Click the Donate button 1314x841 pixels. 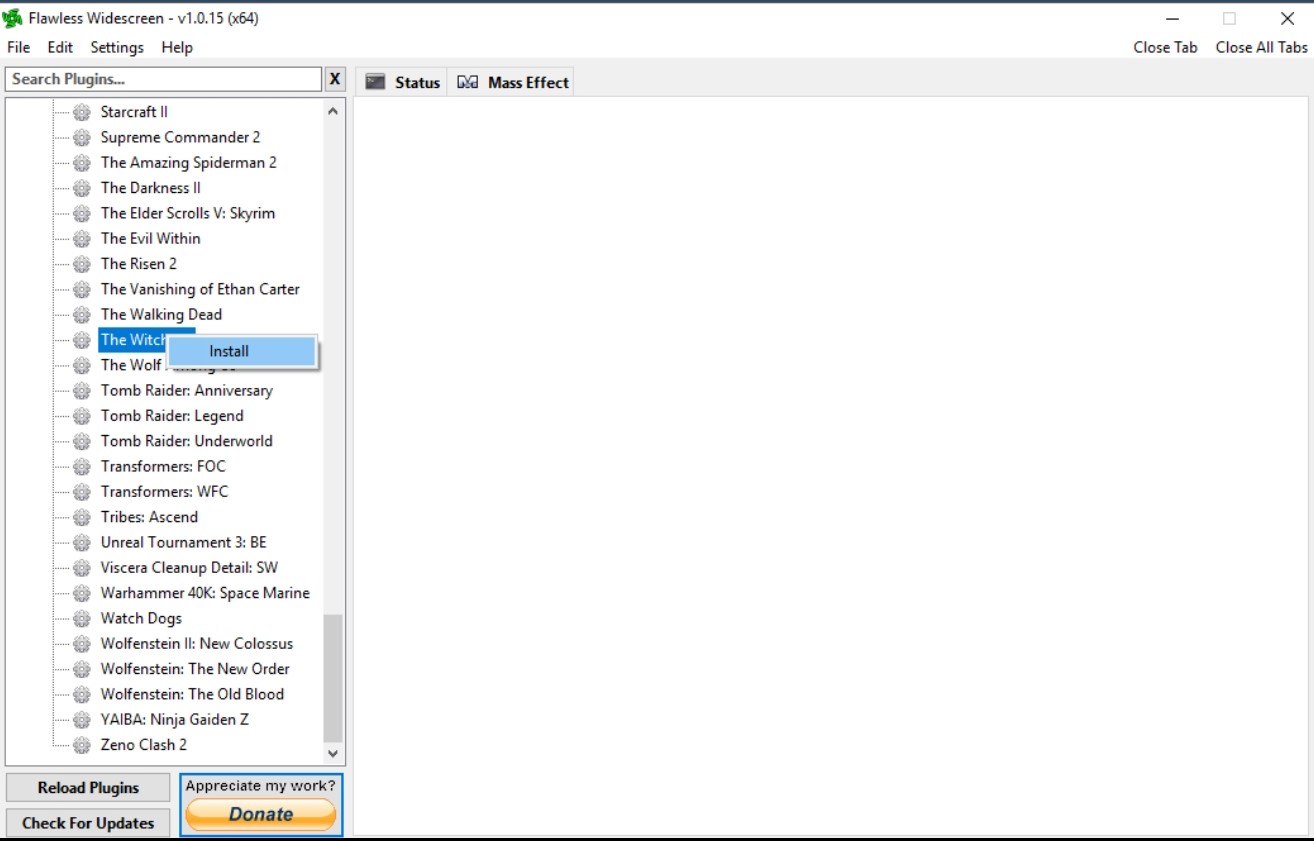(261, 814)
